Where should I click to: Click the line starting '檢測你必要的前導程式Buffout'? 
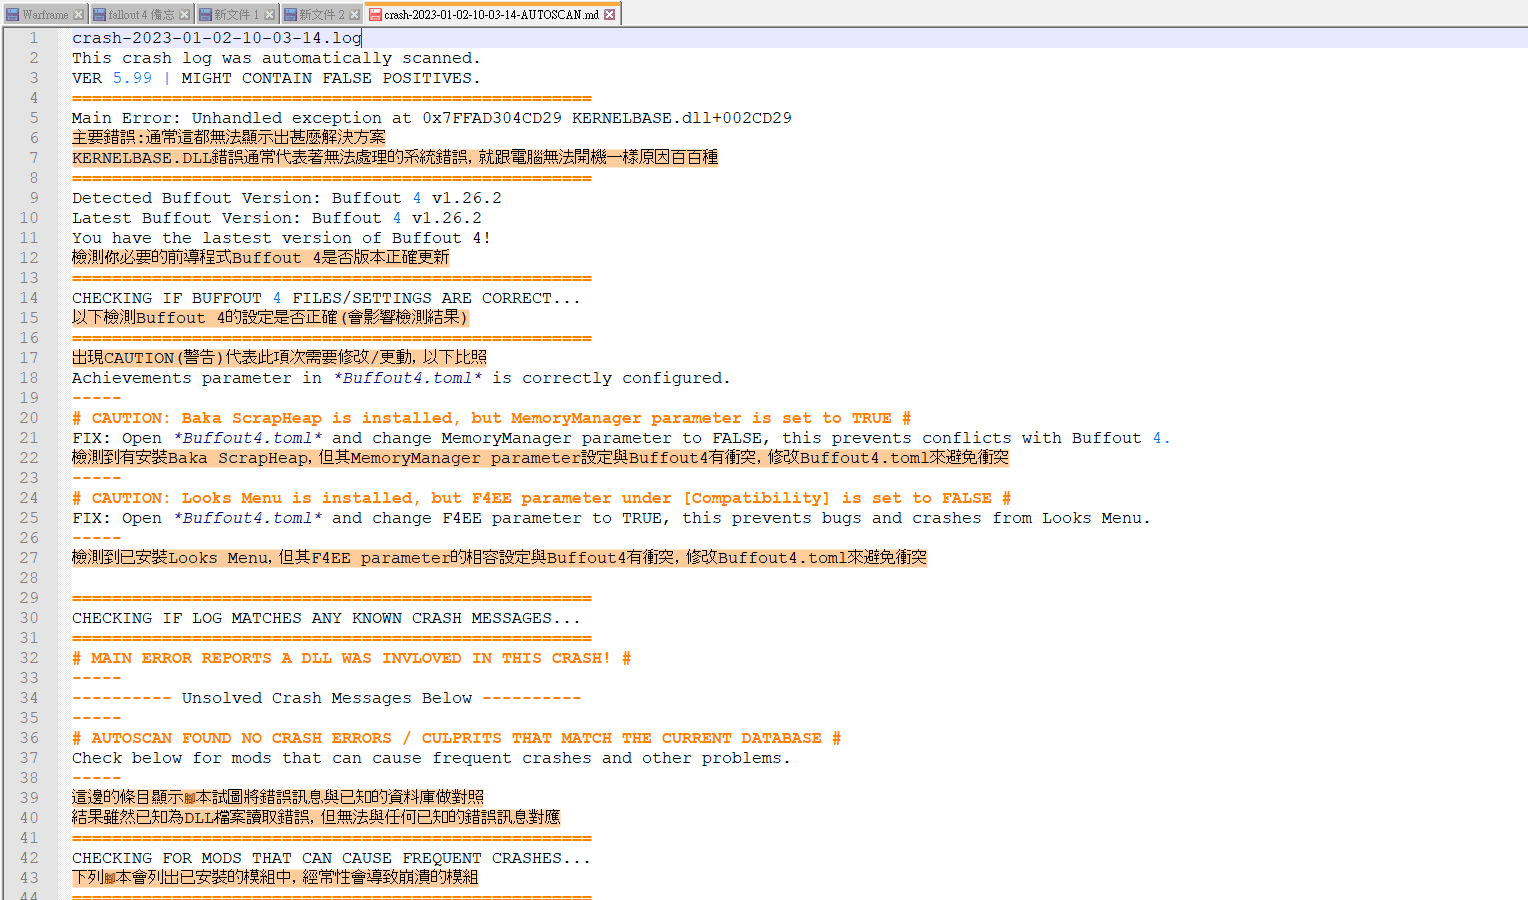tap(261, 258)
